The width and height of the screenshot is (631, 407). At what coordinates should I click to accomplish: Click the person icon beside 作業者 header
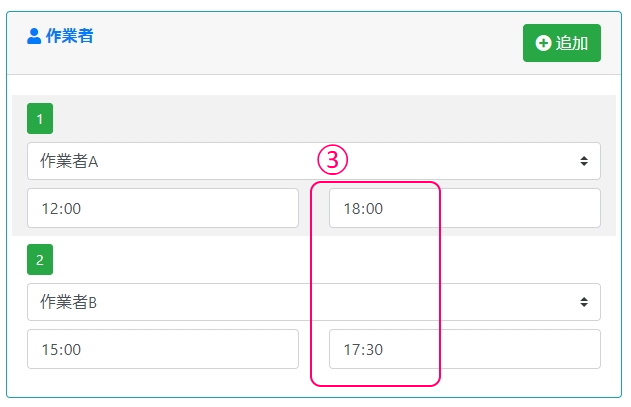34,37
